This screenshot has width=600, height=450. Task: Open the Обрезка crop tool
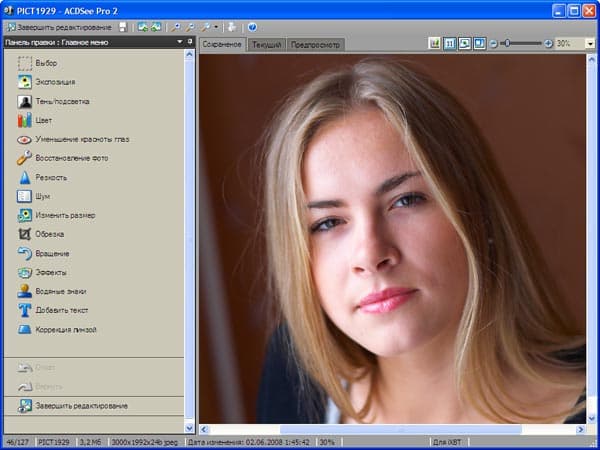tap(41, 234)
